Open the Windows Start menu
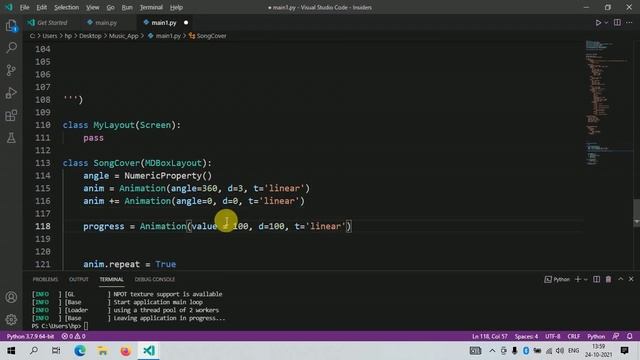 coord(11,351)
